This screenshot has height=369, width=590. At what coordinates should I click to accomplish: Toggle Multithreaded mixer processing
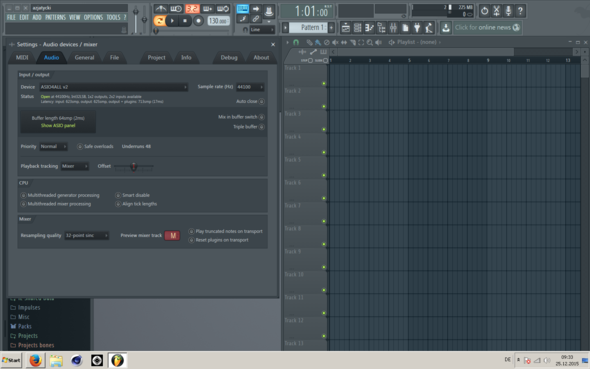[23, 204]
